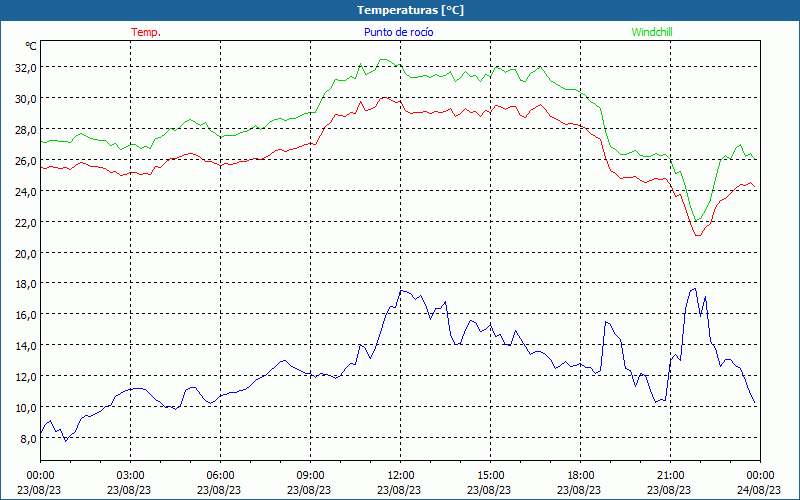Image resolution: width=800 pixels, height=500 pixels.
Task: Click the 14,0 value on temperature axis
Action: [26, 346]
